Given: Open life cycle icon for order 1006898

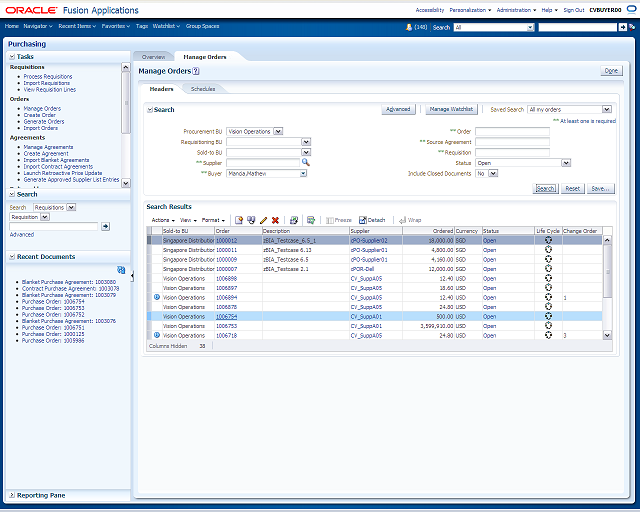Looking at the screenshot, I should 549,278.
